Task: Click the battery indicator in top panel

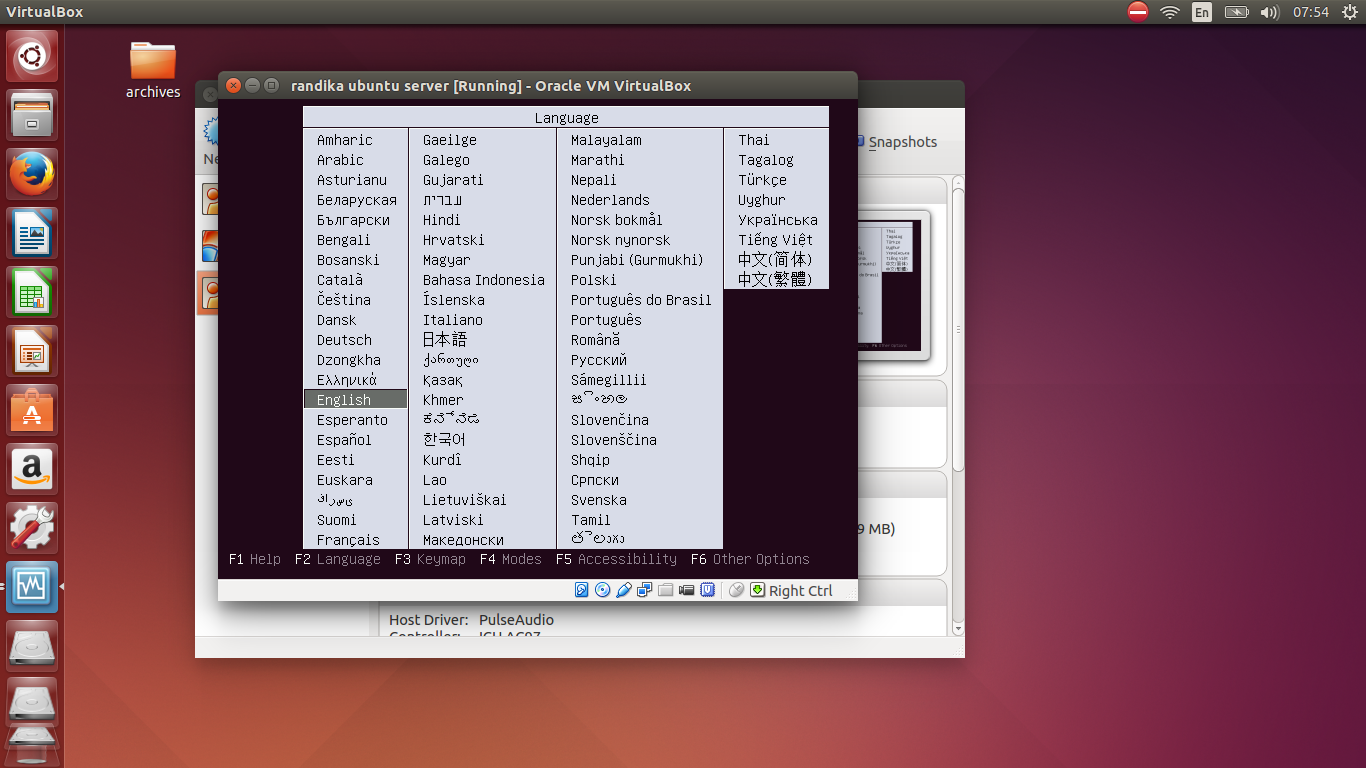Action: pyautogui.click(x=1237, y=12)
